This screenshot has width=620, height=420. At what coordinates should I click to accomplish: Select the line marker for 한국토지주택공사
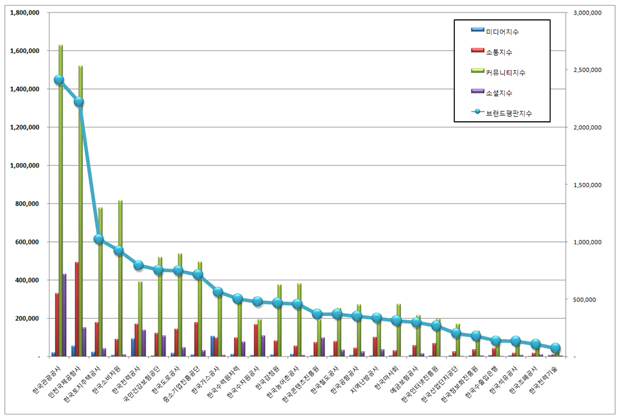[98, 239]
